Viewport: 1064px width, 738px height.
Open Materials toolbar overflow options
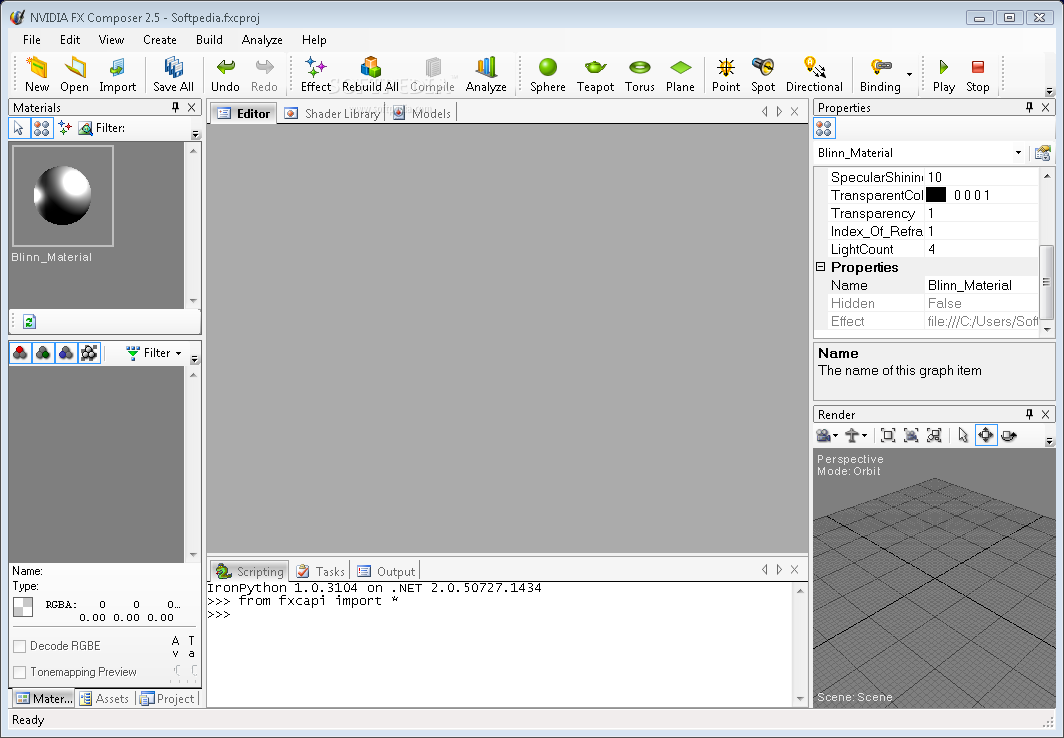click(x=195, y=134)
